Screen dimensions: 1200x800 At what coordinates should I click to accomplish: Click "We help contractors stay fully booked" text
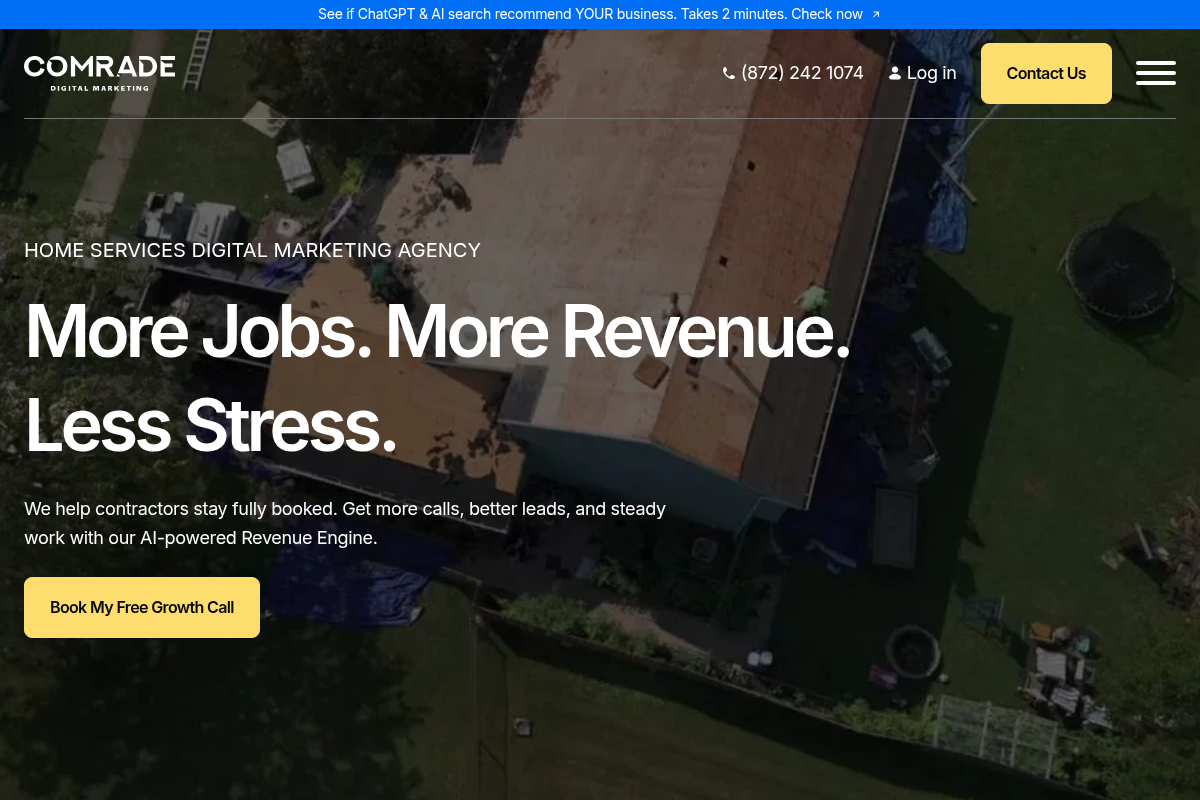(x=180, y=509)
